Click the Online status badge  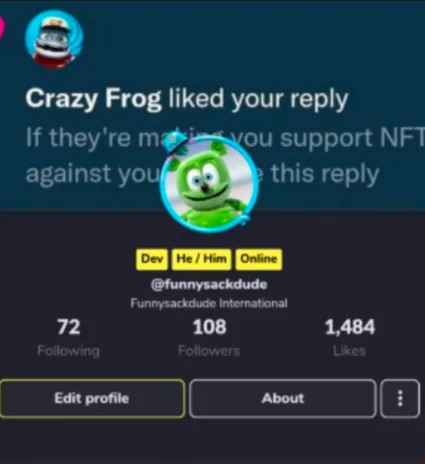(x=259, y=259)
